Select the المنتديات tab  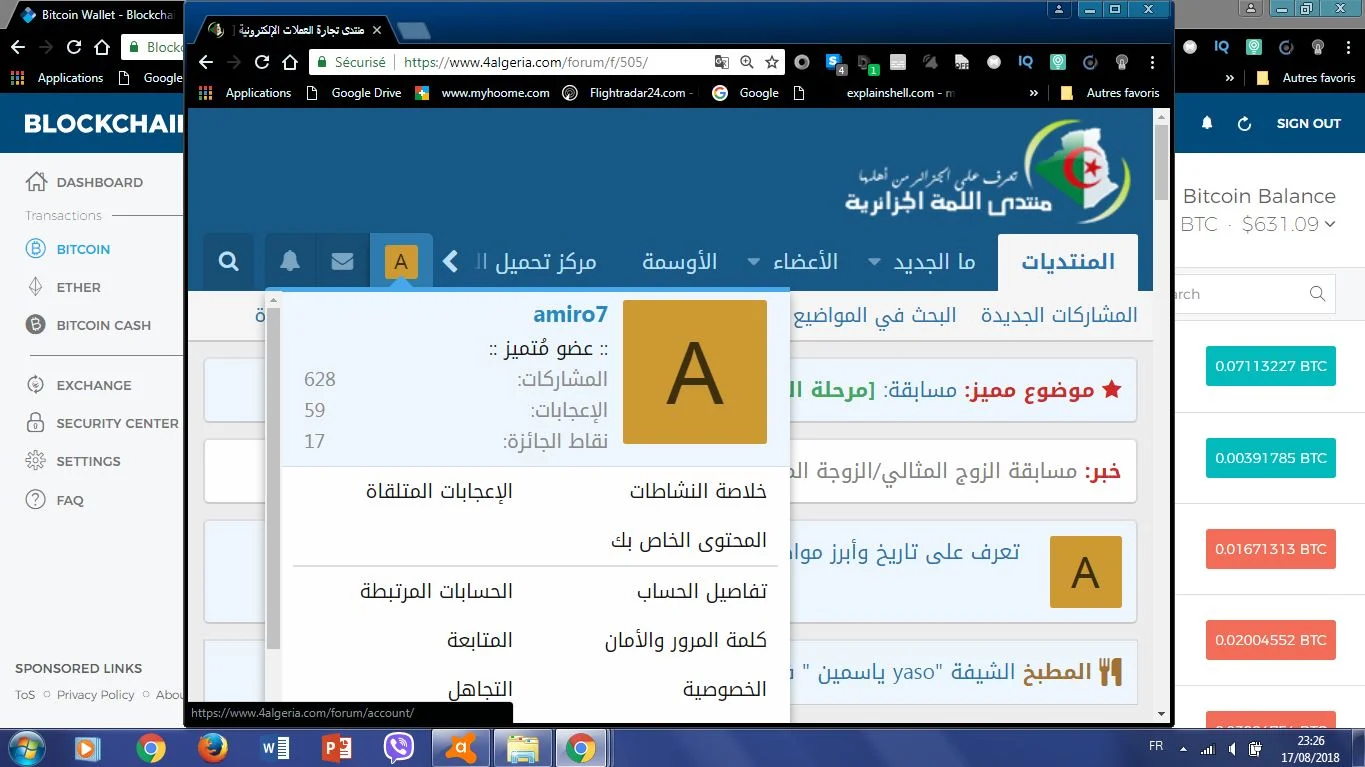click(1067, 262)
